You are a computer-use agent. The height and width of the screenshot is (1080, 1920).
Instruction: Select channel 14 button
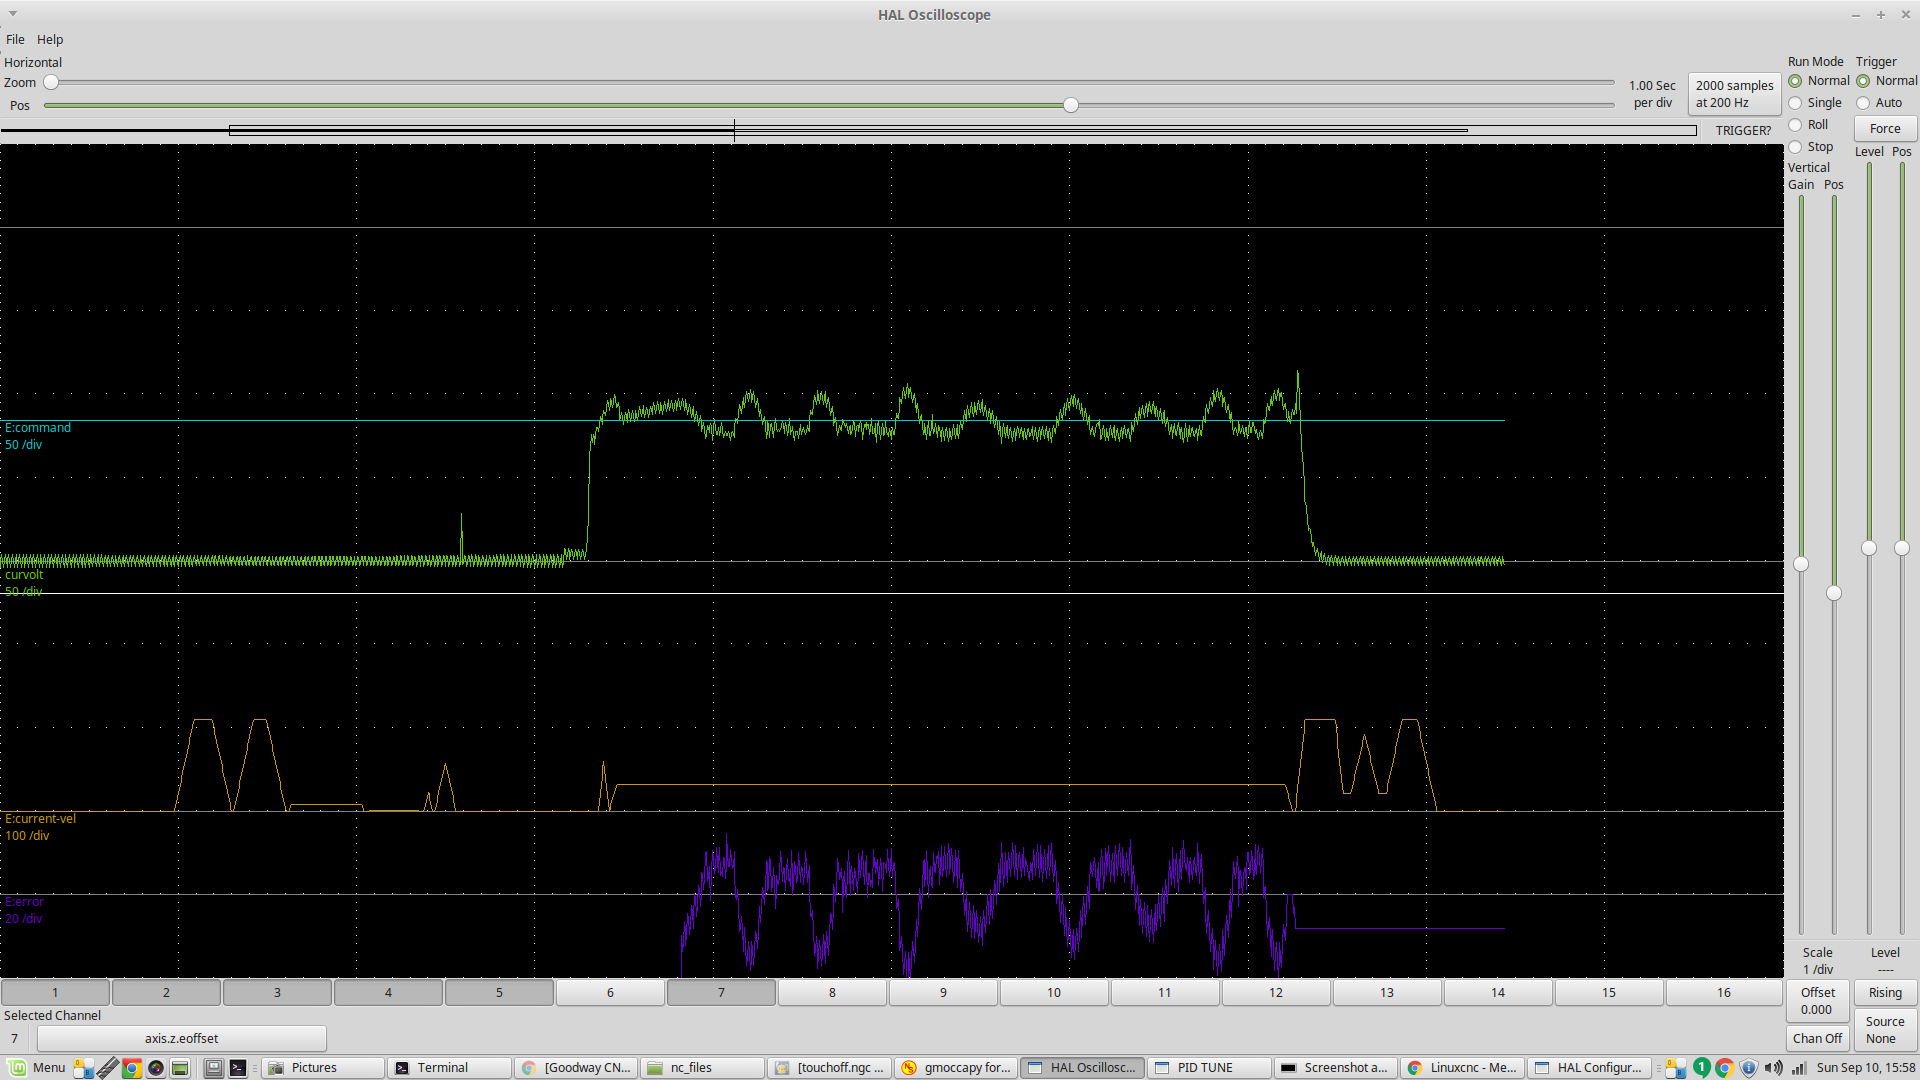[1498, 993]
